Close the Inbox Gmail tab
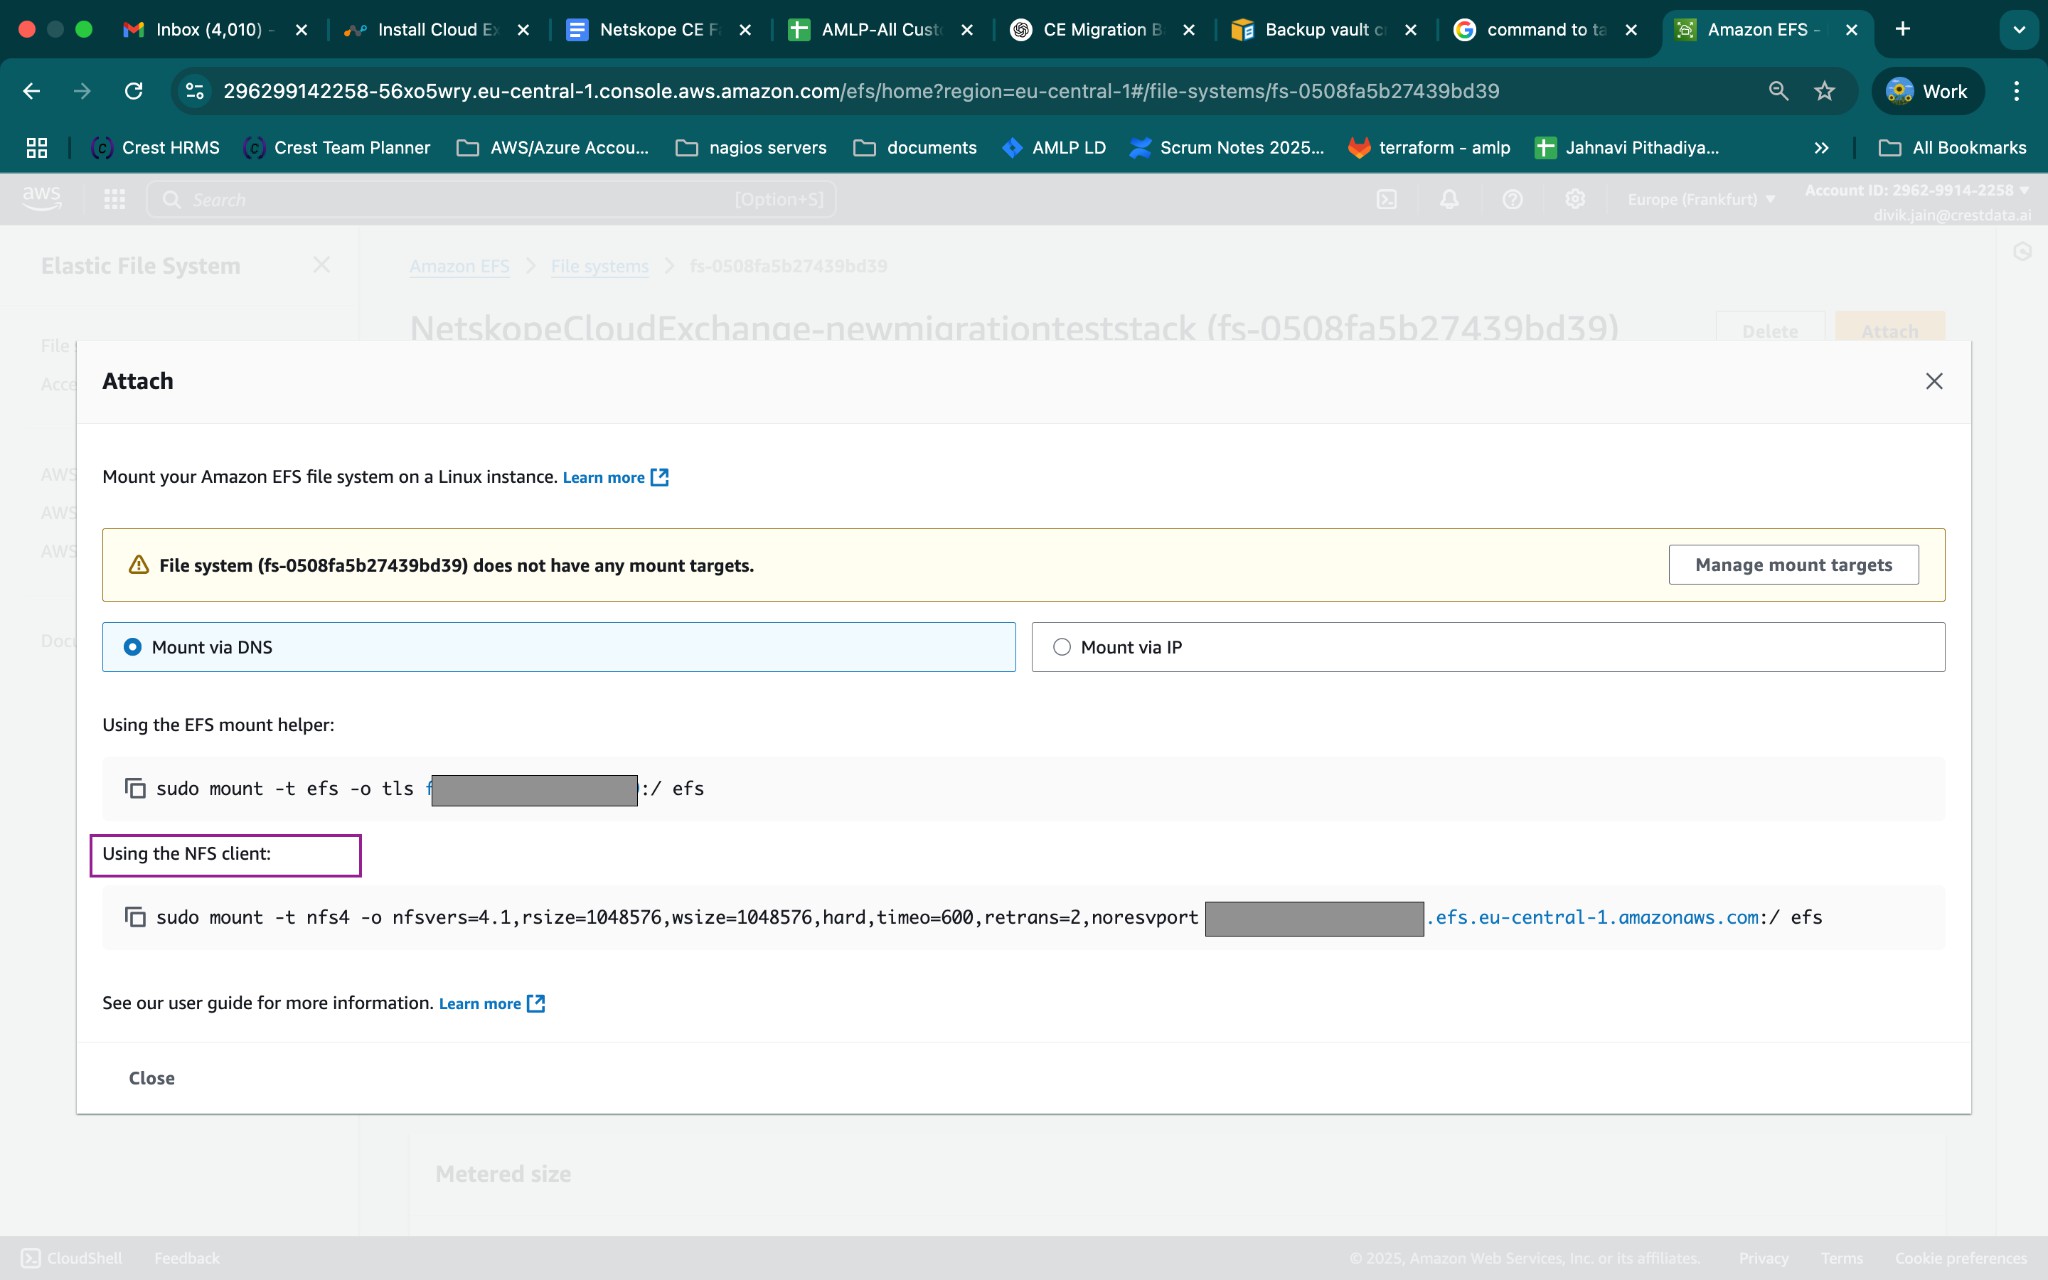2048x1280 pixels. click(301, 30)
